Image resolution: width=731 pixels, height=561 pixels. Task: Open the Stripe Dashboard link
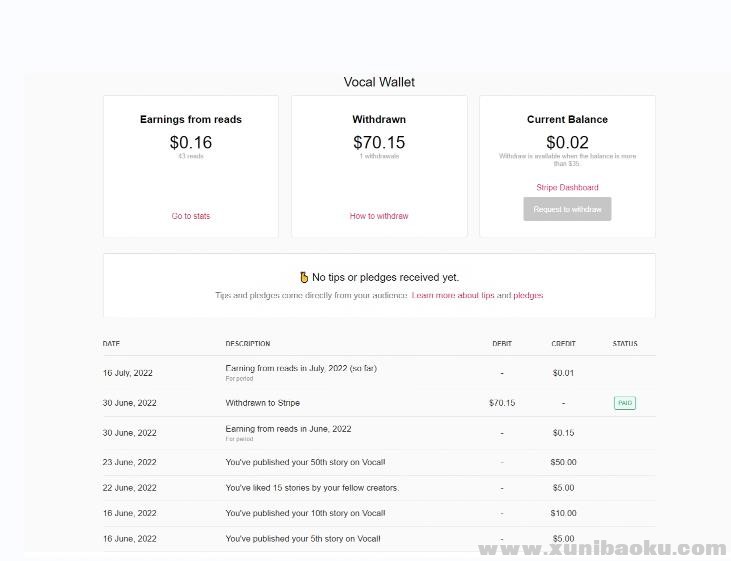click(x=567, y=187)
